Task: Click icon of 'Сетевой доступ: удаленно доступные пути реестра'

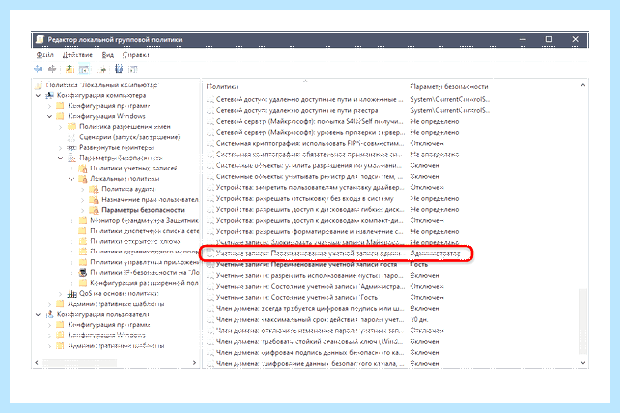Action: tap(210, 110)
